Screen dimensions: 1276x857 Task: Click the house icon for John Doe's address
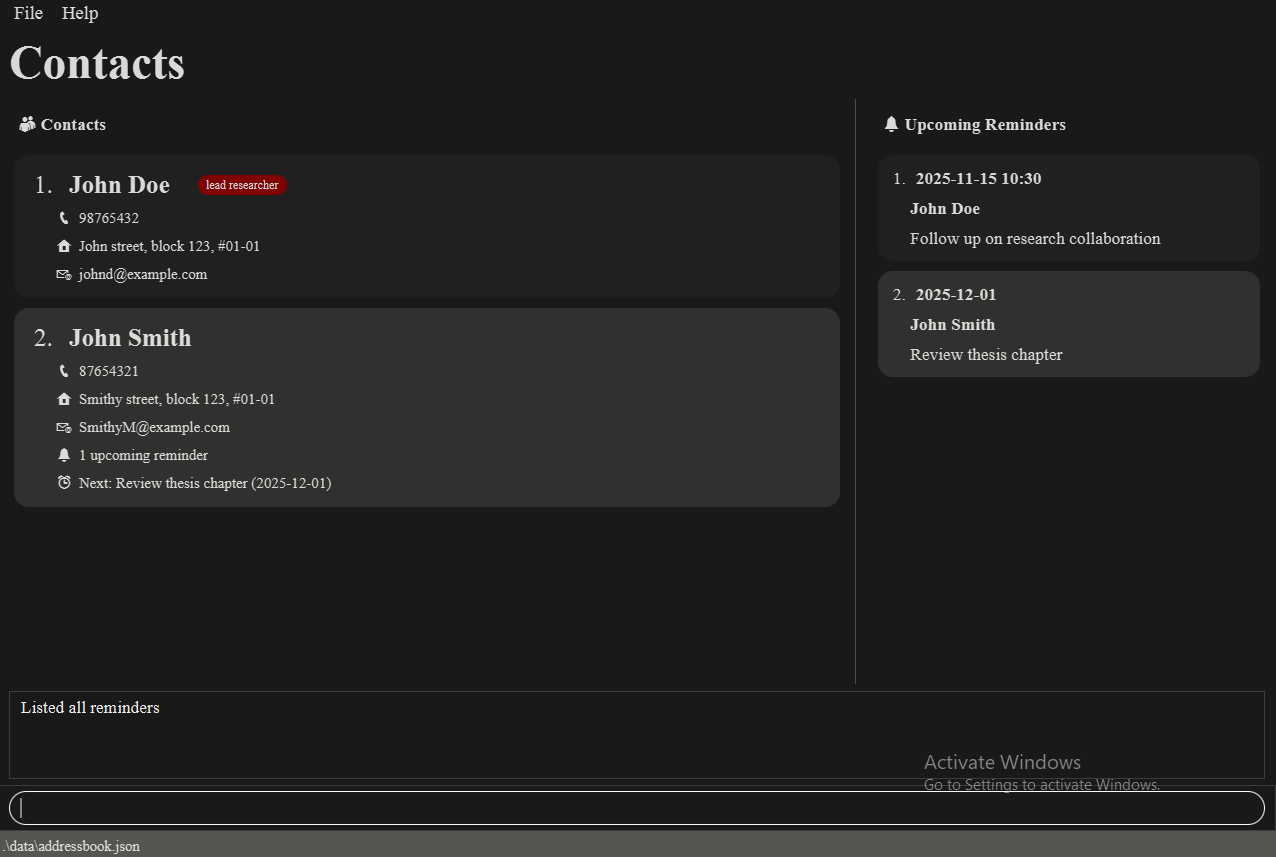click(x=64, y=246)
